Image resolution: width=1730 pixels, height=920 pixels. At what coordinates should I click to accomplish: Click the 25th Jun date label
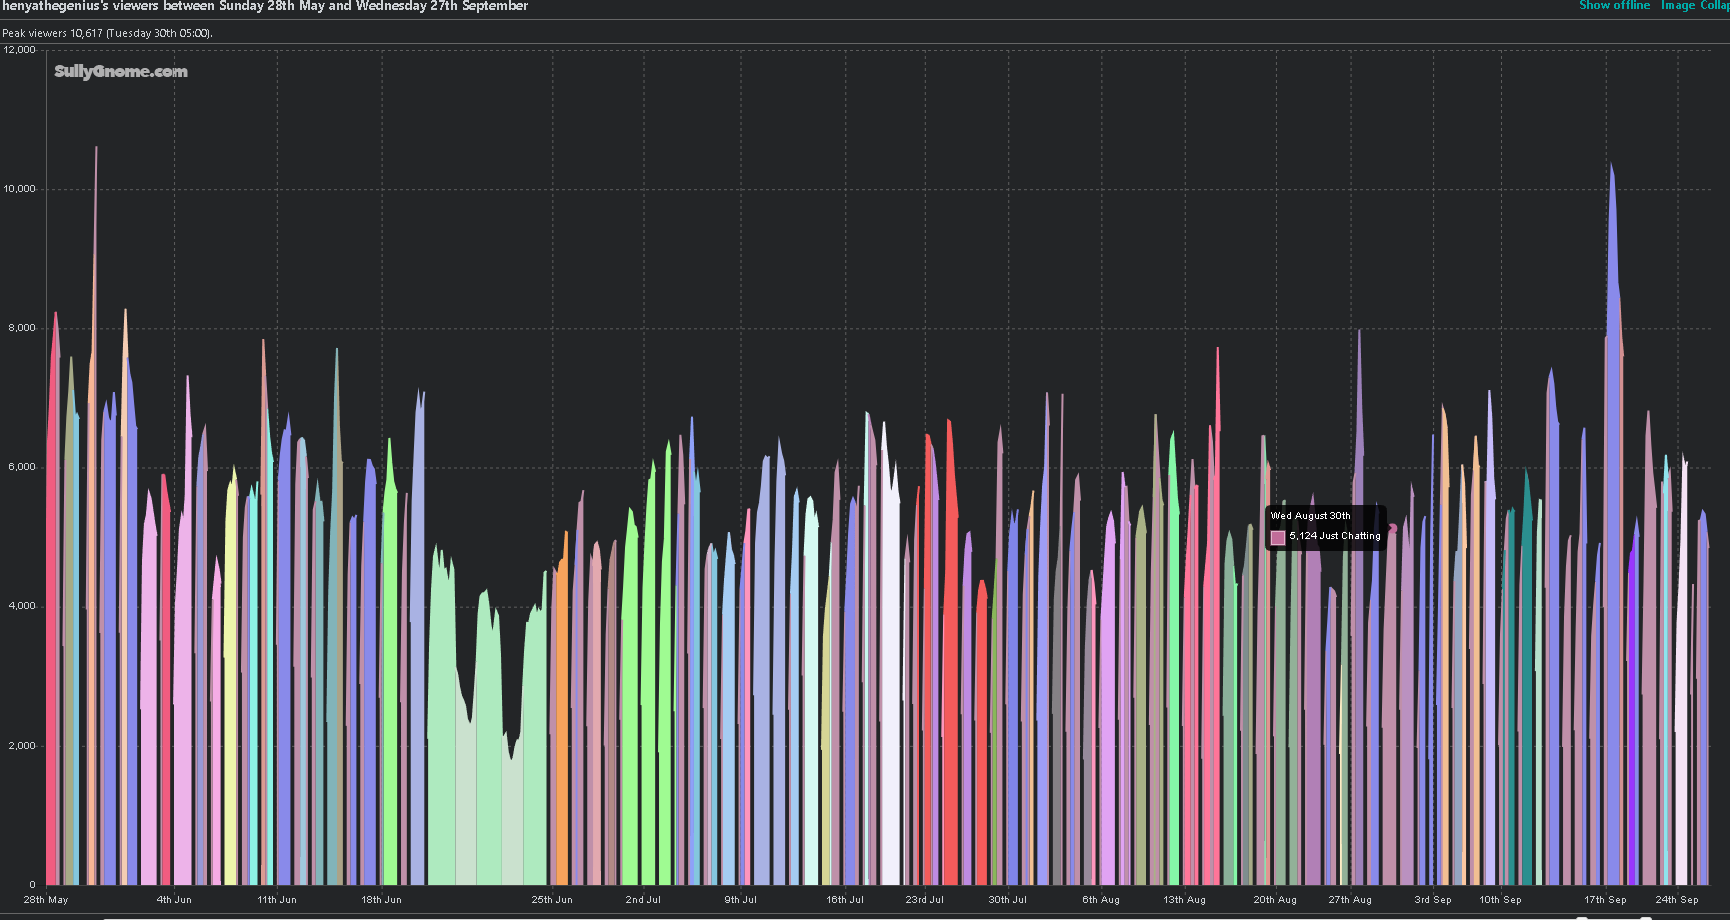(x=552, y=900)
